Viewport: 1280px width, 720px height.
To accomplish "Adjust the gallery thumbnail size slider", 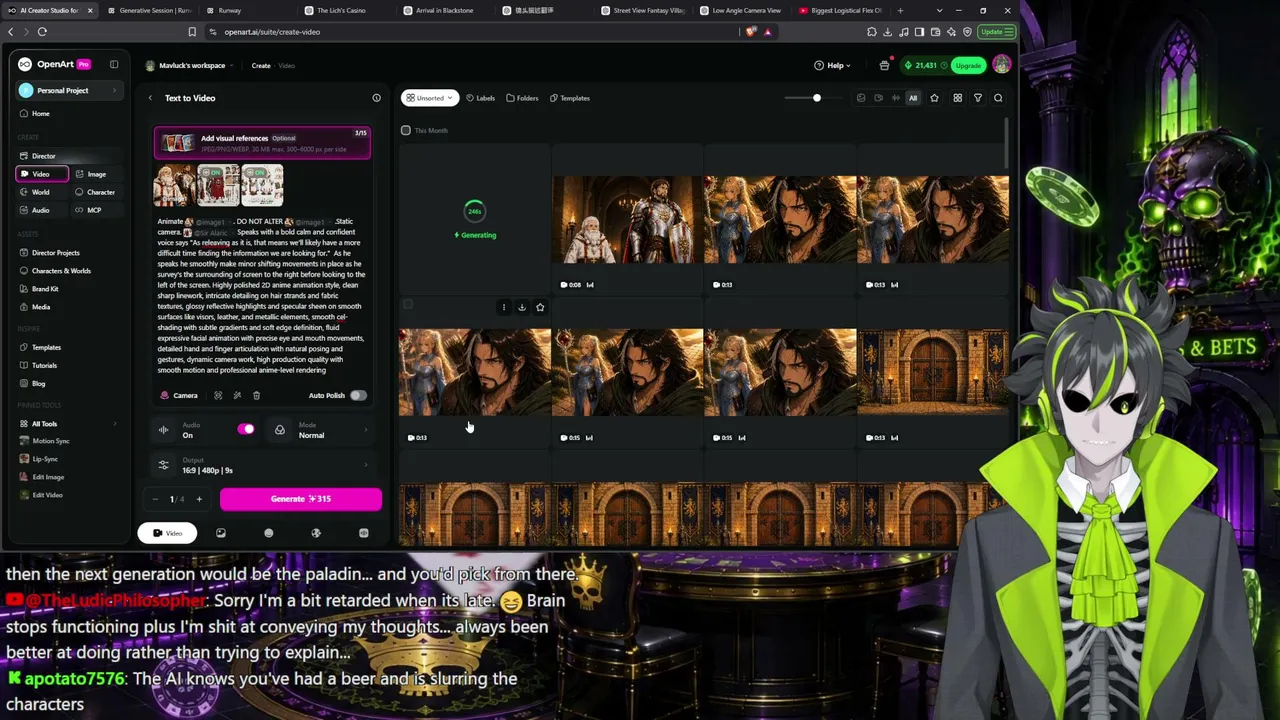I will click(x=816, y=98).
